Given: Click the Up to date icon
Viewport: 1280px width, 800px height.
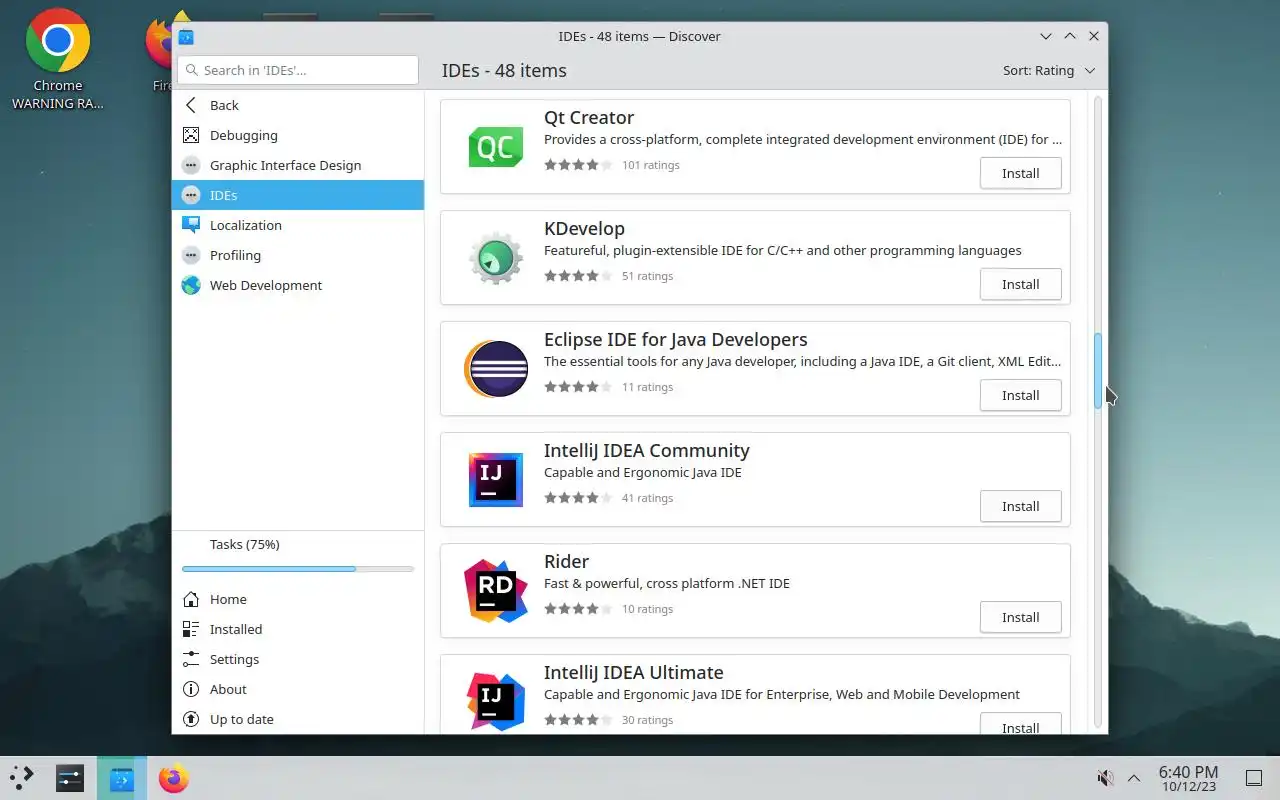Looking at the screenshot, I should [x=191, y=719].
